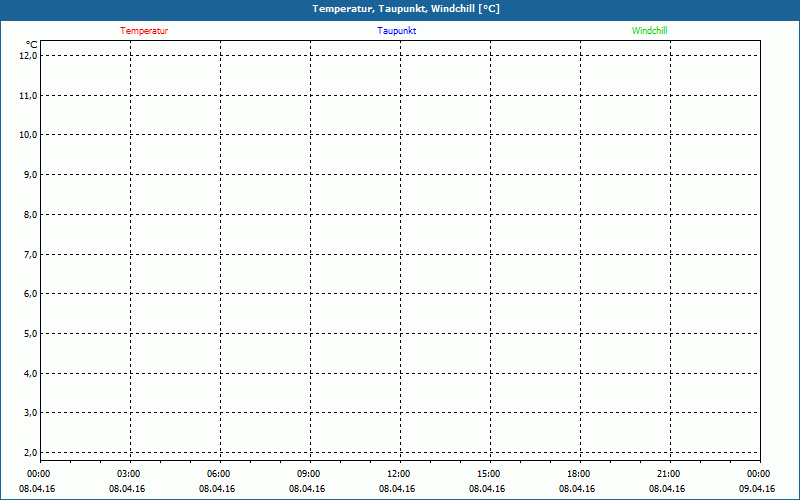The height and width of the screenshot is (500, 800).
Task: Click the '18:00' time label
Action: [x=579, y=474]
